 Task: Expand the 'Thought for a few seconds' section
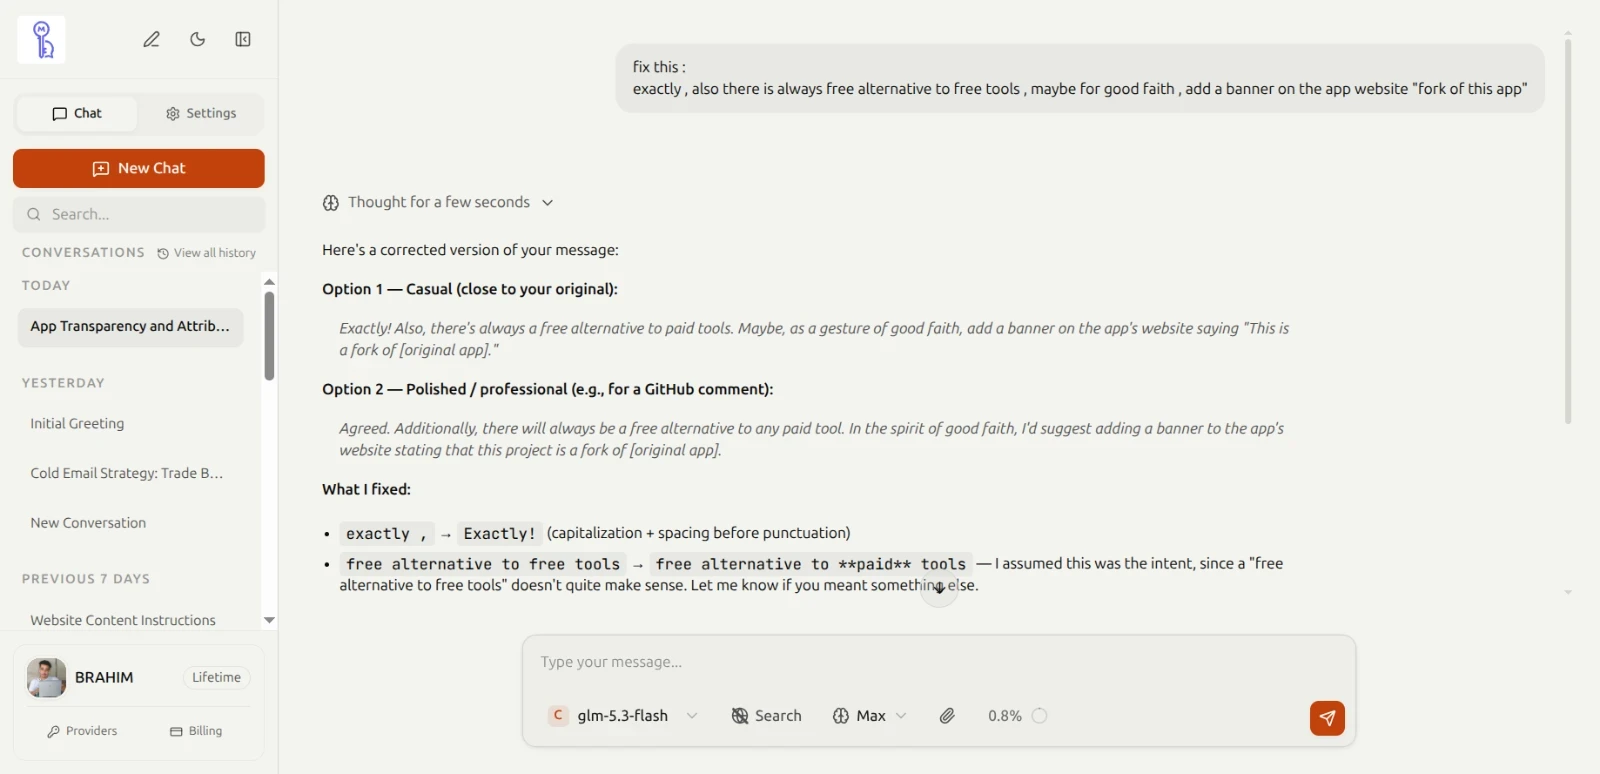(x=438, y=202)
